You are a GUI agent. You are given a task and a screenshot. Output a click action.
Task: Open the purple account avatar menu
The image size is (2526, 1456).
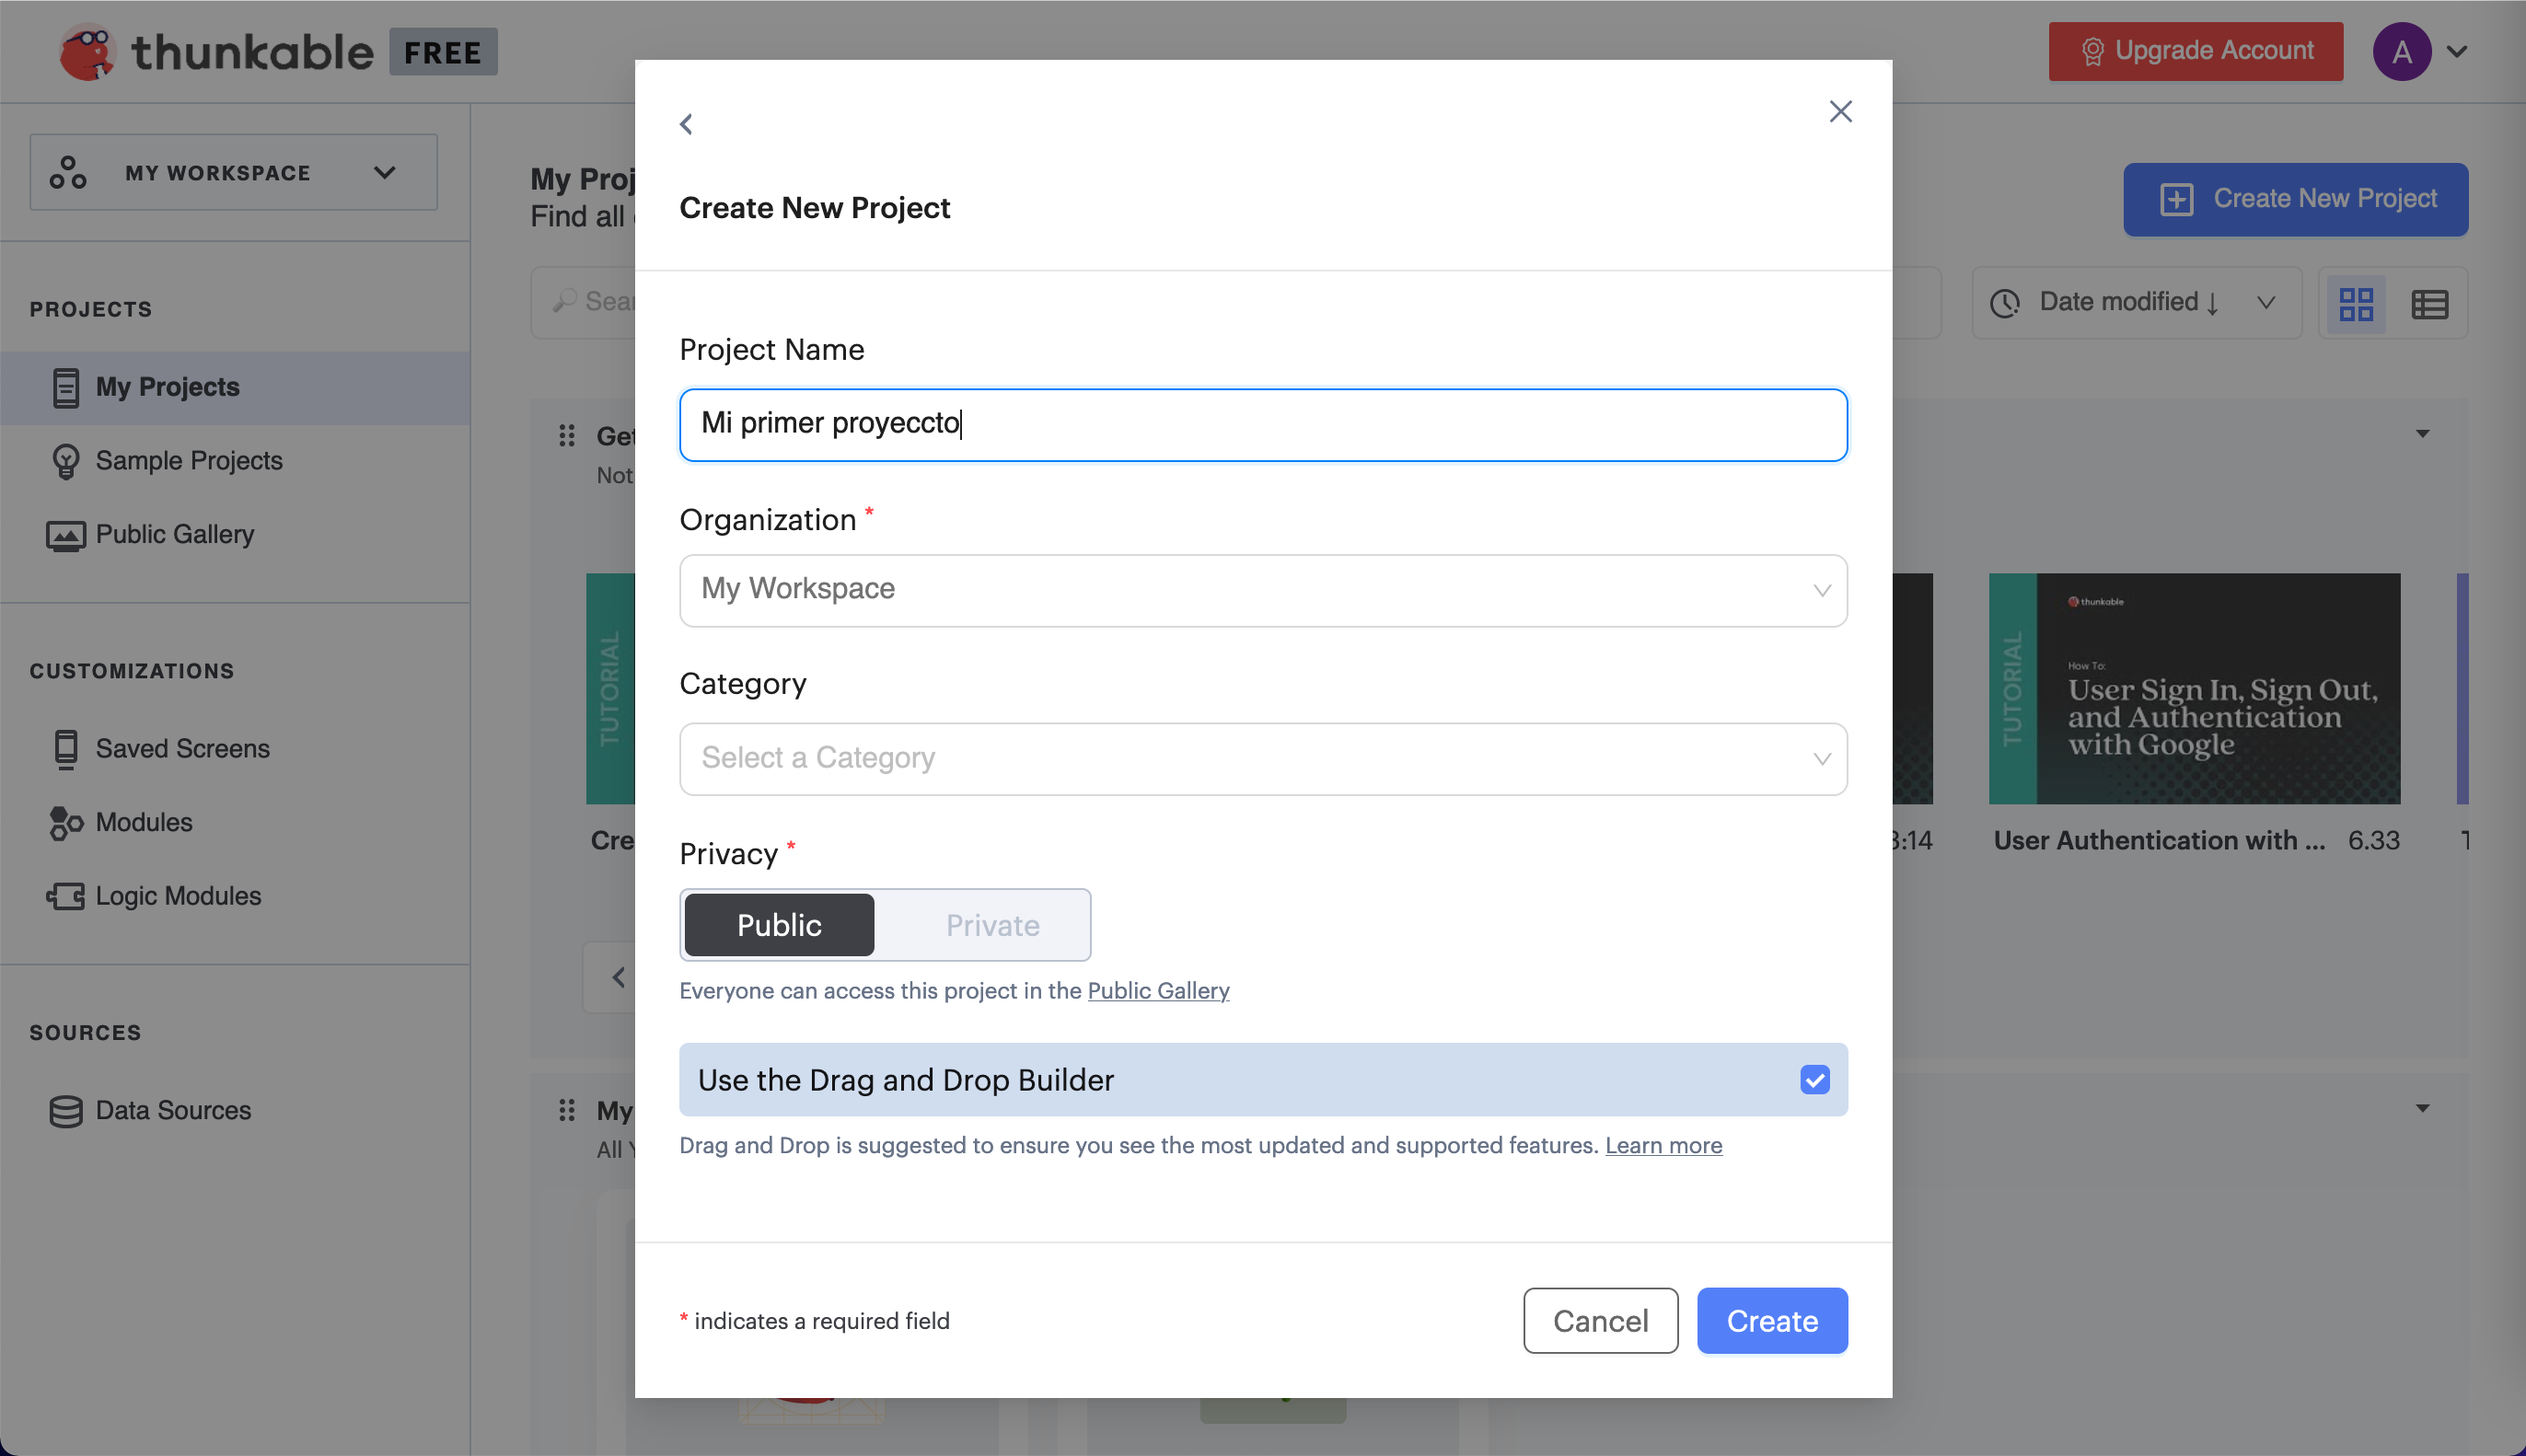pyautogui.click(x=2401, y=52)
